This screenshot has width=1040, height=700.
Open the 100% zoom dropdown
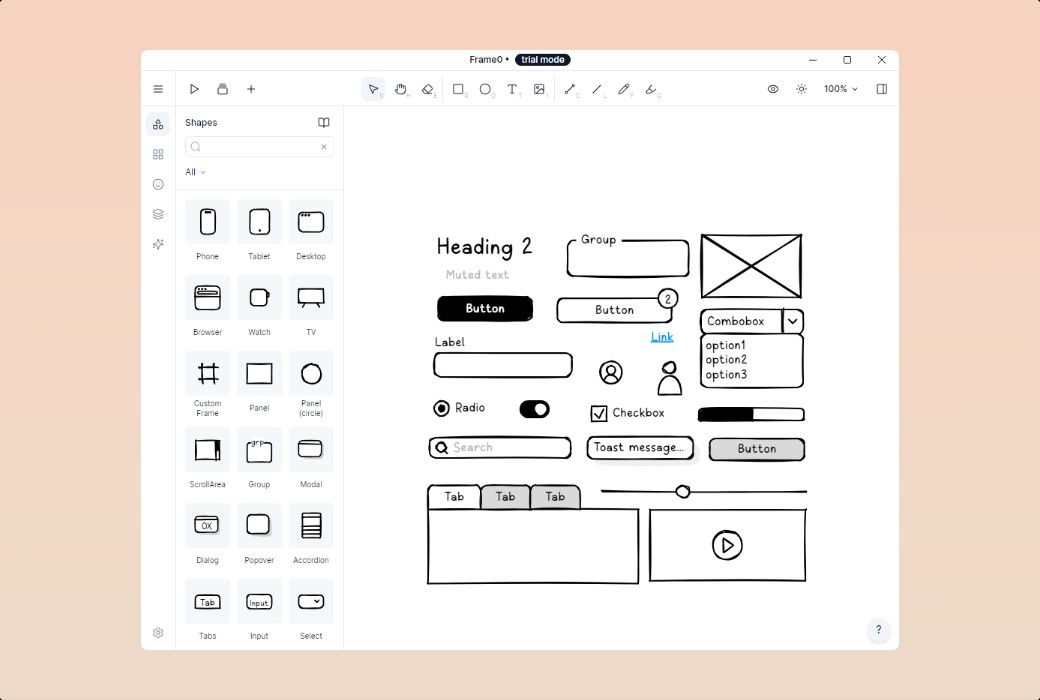point(840,89)
